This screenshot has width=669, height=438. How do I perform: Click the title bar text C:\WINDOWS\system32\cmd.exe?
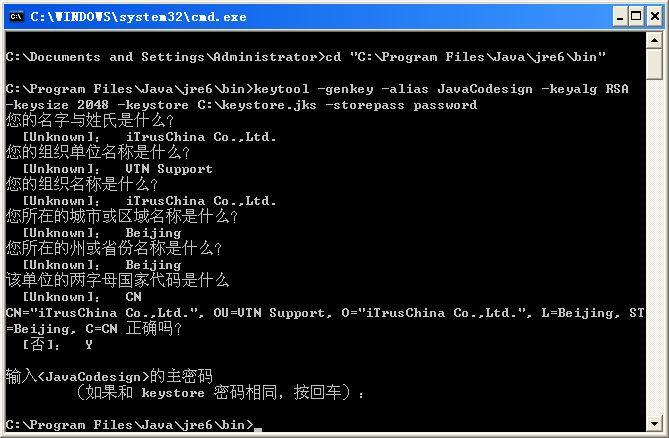[x=138, y=17]
